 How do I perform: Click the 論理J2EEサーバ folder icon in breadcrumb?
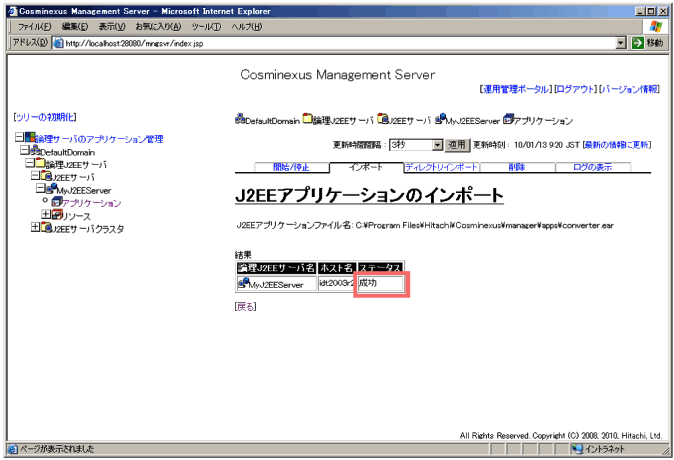(x=307, y=118)
